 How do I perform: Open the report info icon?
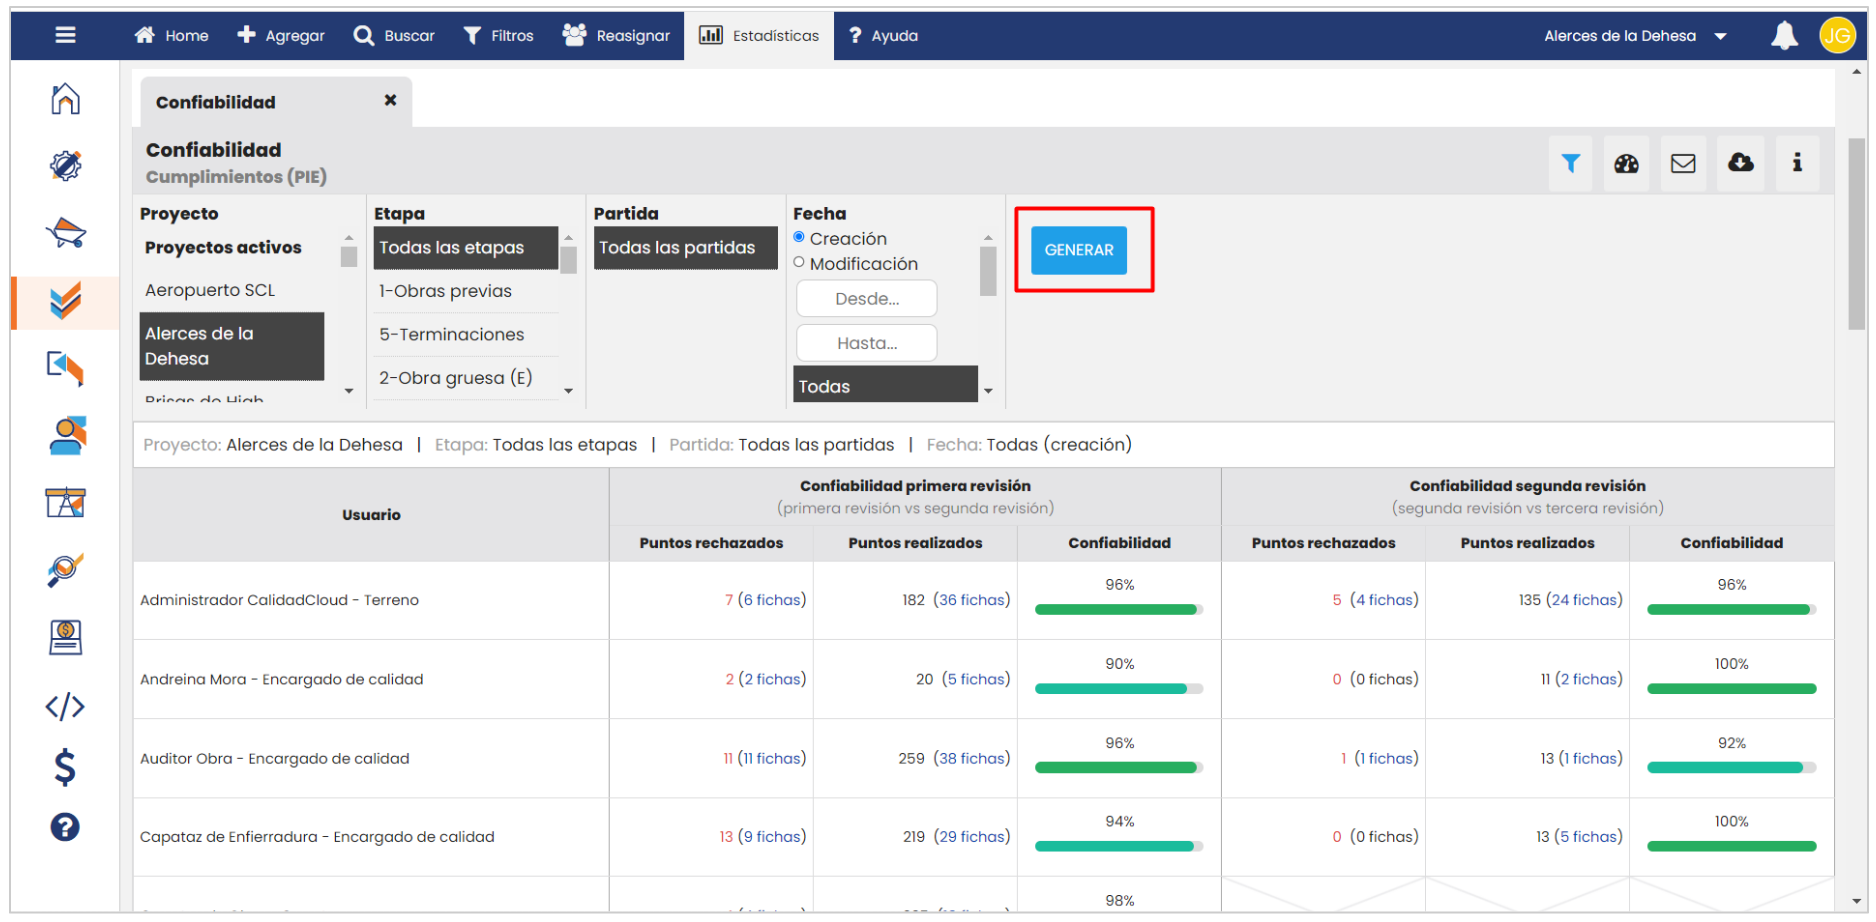1797,163
